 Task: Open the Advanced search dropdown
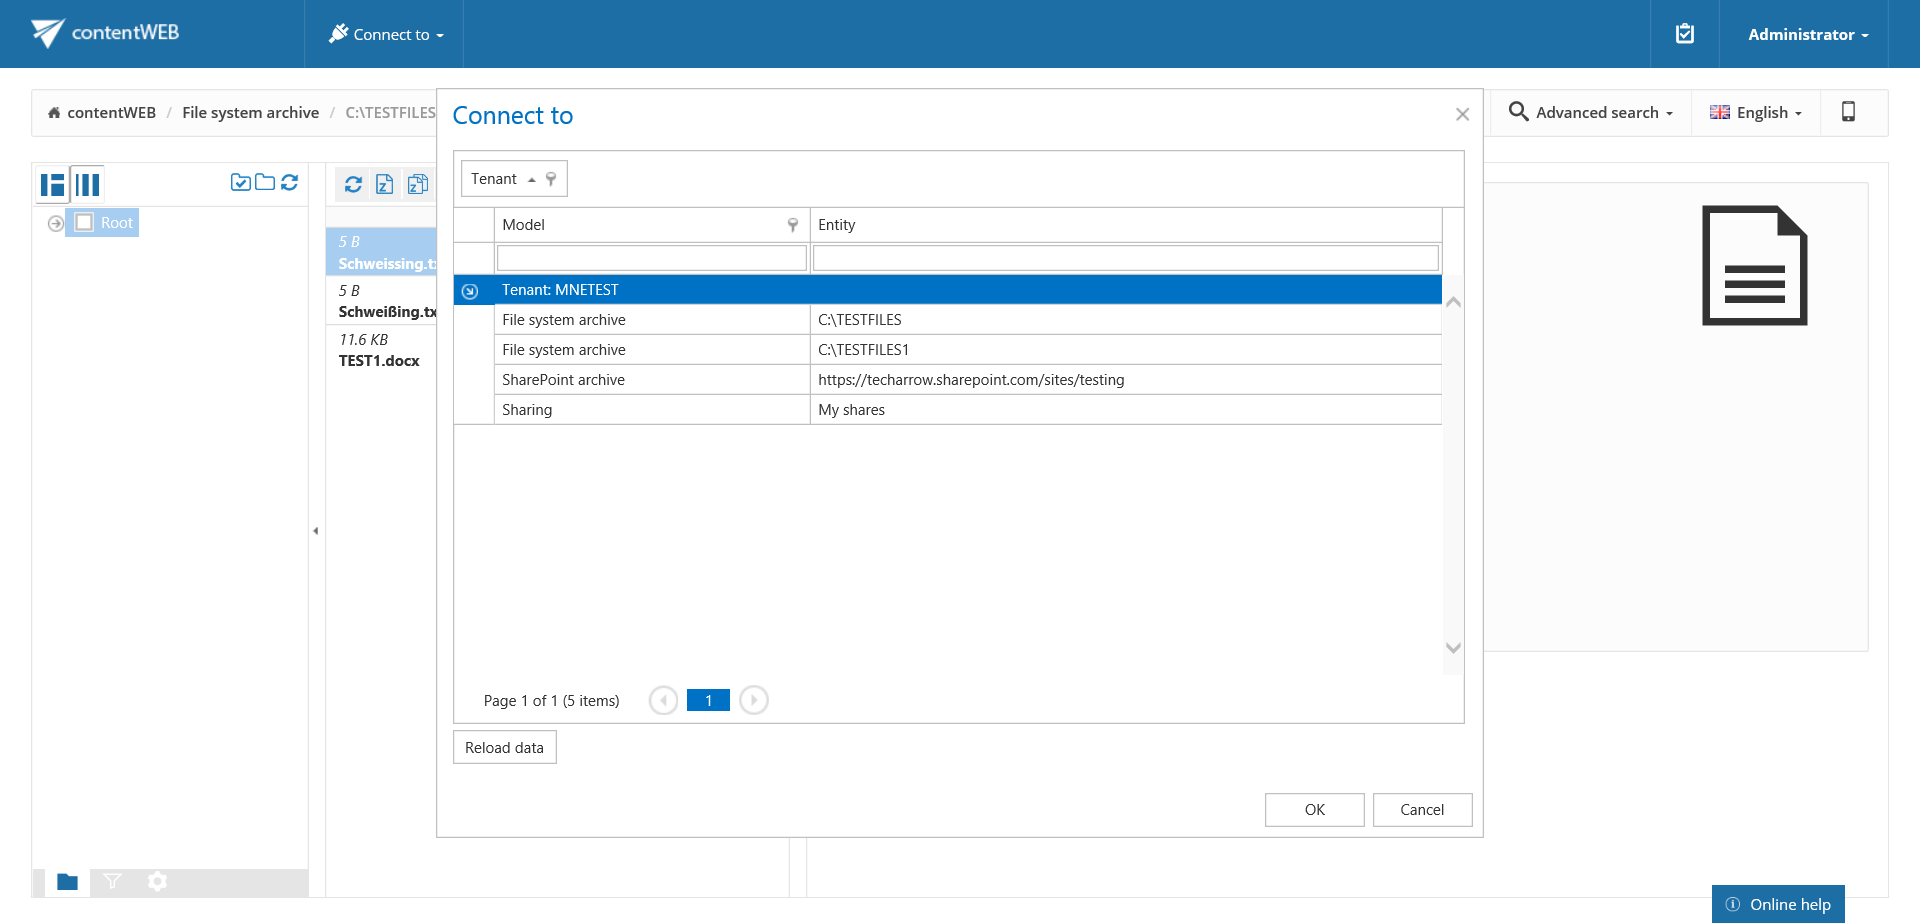tap(1590, 112)
